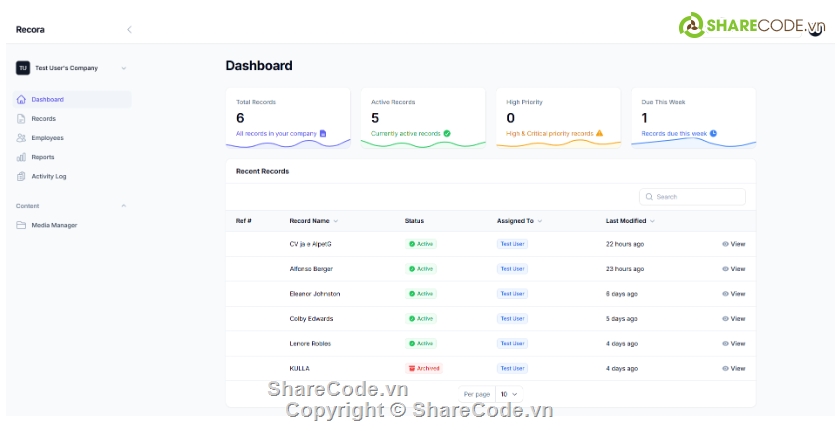Click the Dashboard home icon in sidebar
This screenshot has width=837, height=431.
(21, 100)
